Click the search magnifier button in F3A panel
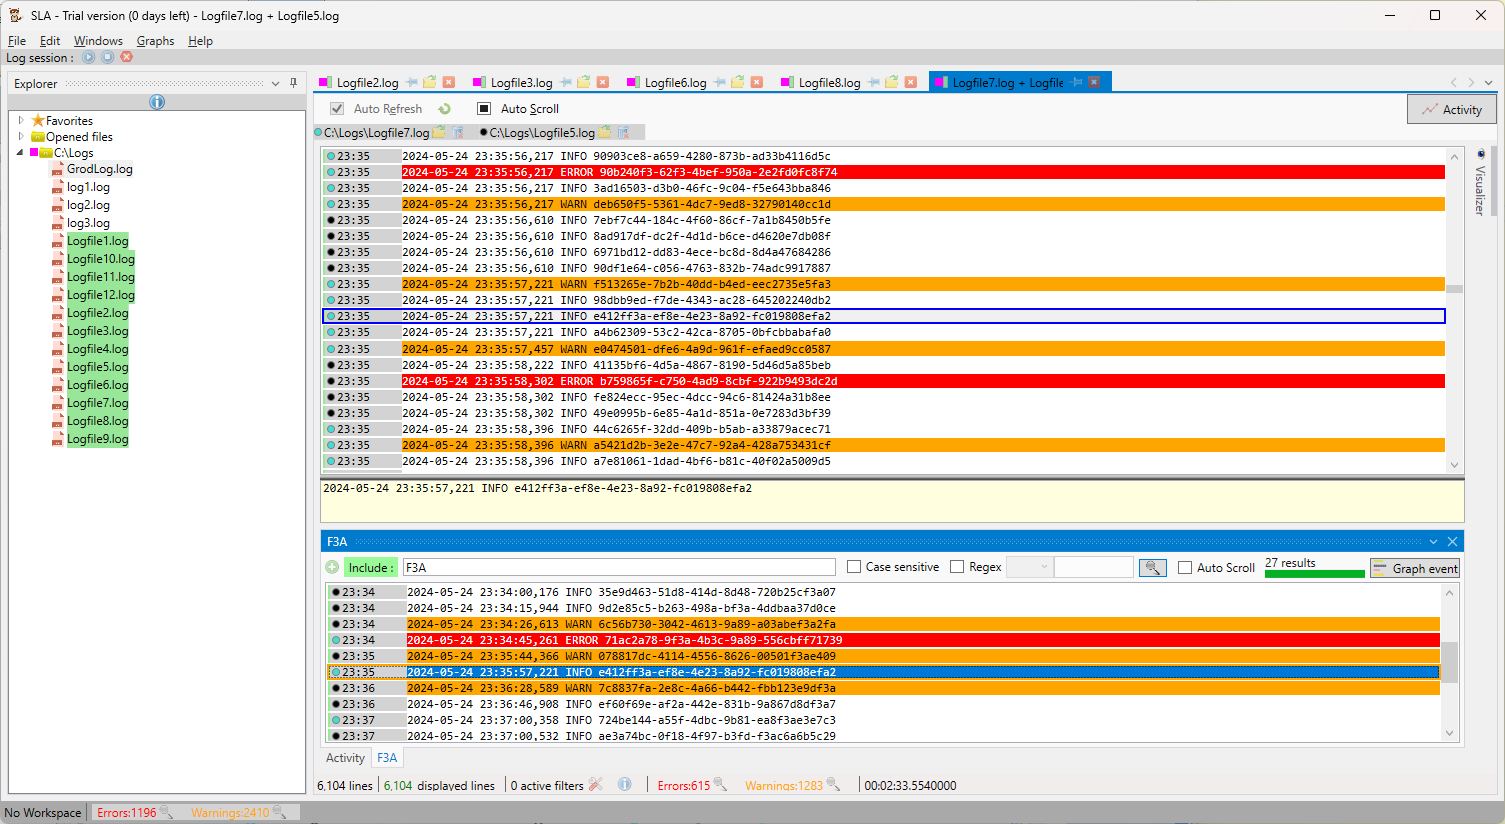 pyautogui.click(x=1152, y=568)
